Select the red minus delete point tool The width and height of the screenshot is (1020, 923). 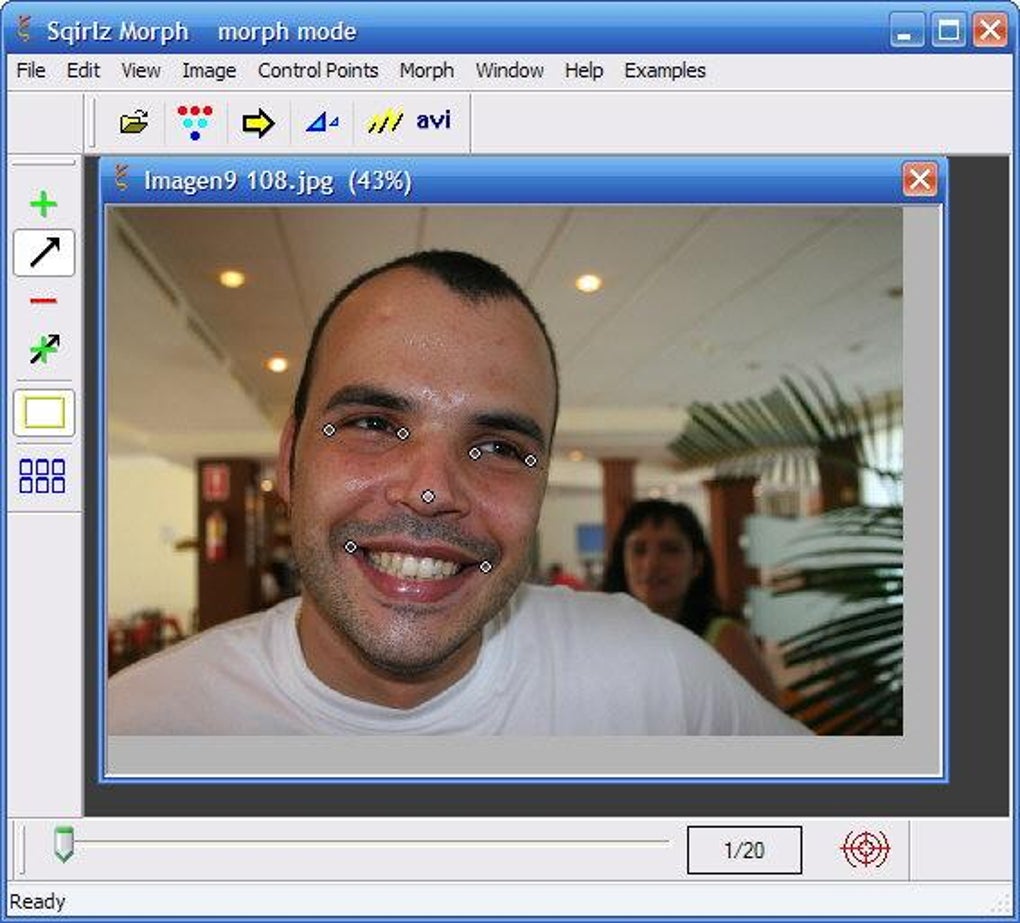pos(44,301)
